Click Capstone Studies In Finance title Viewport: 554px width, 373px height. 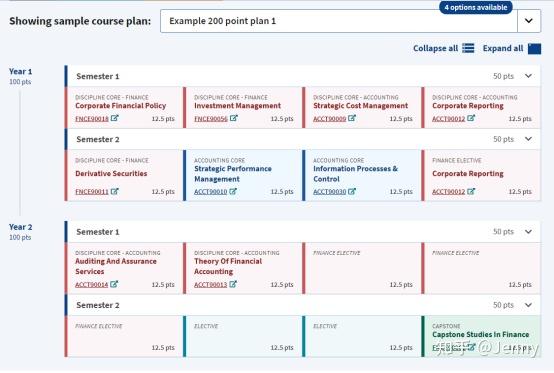coord(481,334)
